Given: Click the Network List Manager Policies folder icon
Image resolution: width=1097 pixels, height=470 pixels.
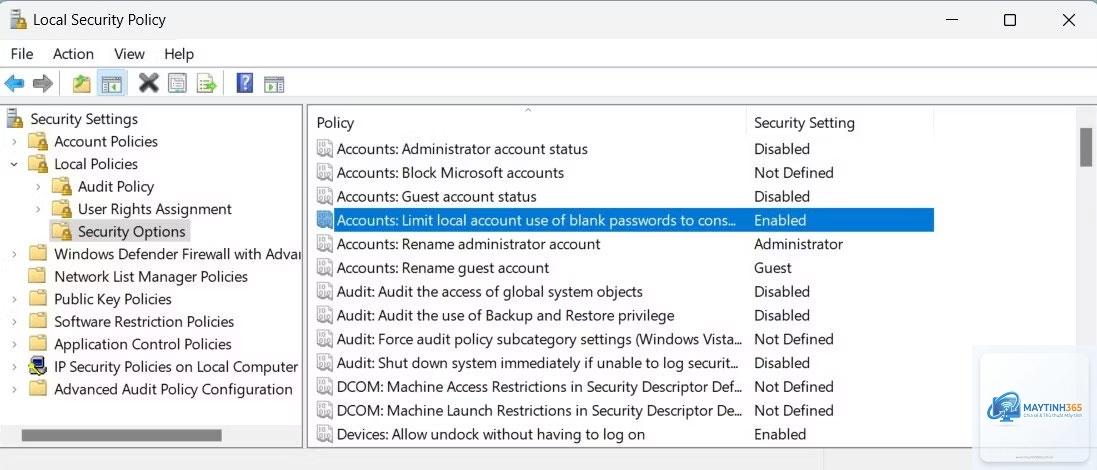Looking at the screenshot, I should pos(38,276).
